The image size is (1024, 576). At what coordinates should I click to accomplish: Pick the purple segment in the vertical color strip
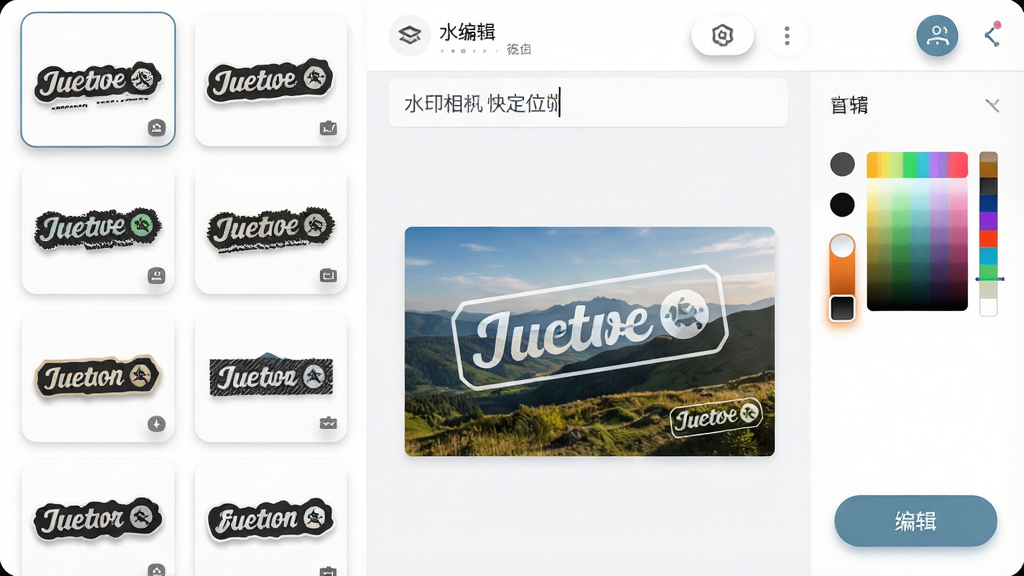click(x=988, y=221)
